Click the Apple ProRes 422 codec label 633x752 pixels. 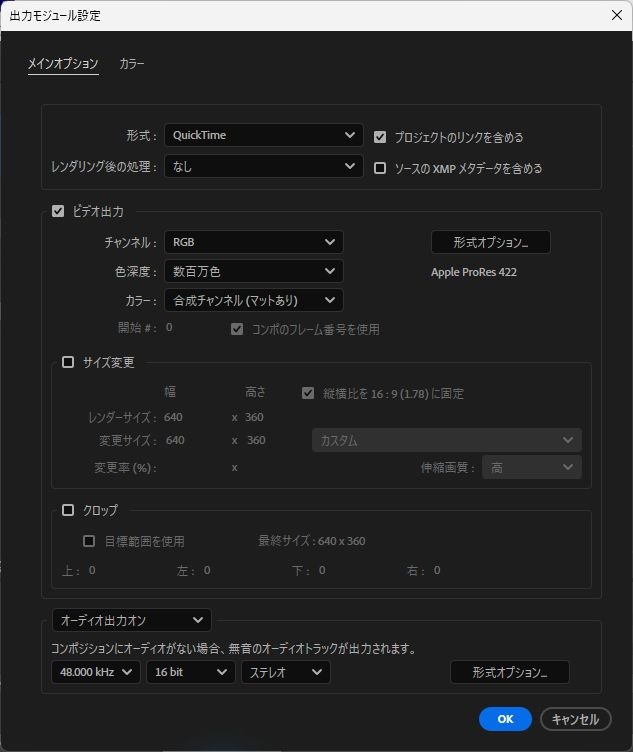point(474,272)
